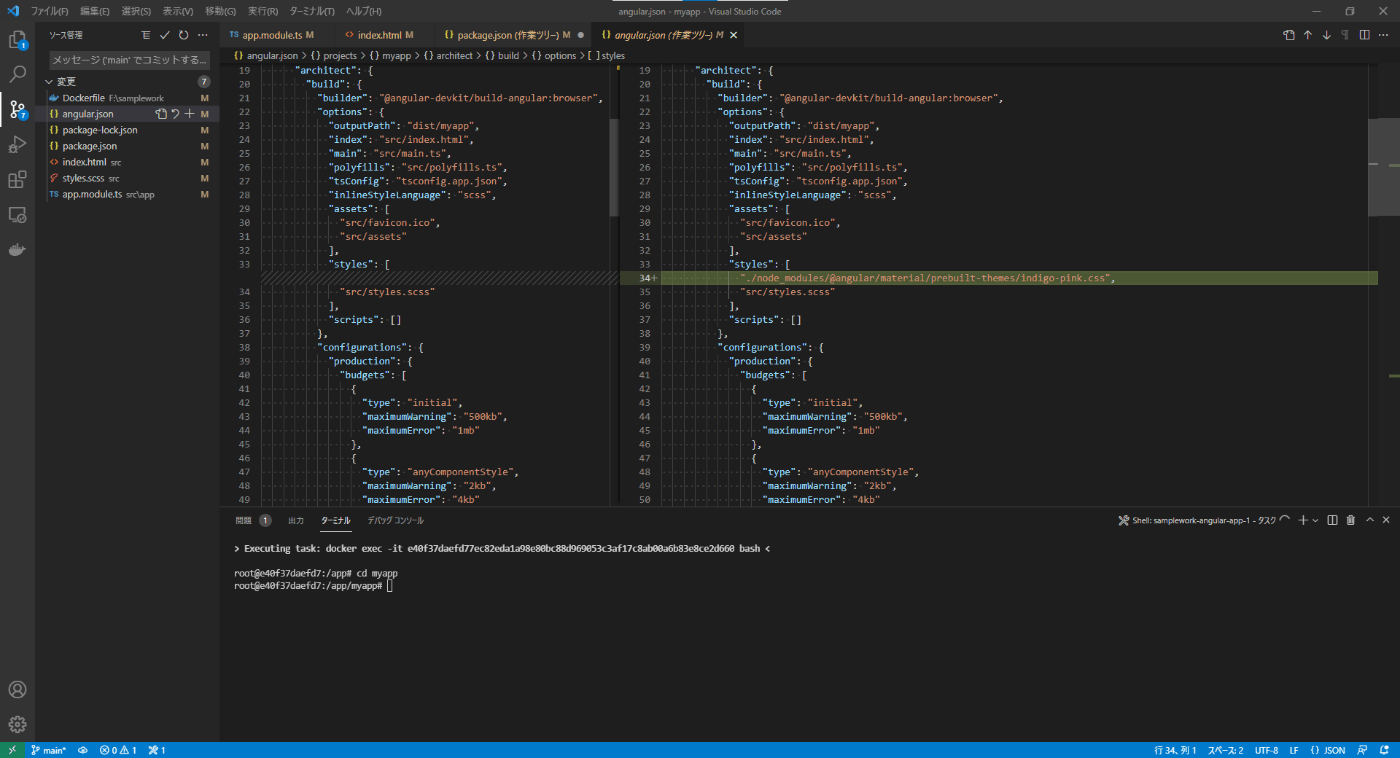
Task: Open errors and warnings counter in status bar
Action: (x=117, y=750)
